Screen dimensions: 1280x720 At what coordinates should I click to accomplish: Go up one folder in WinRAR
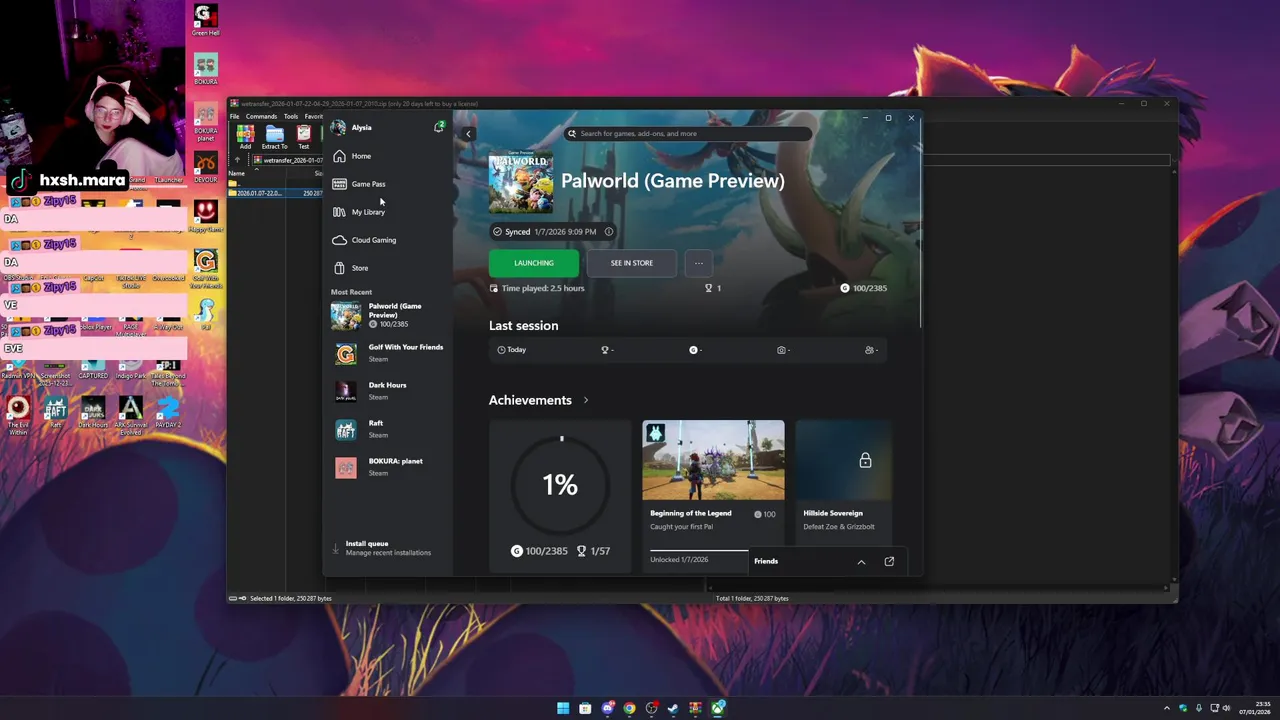237,160
